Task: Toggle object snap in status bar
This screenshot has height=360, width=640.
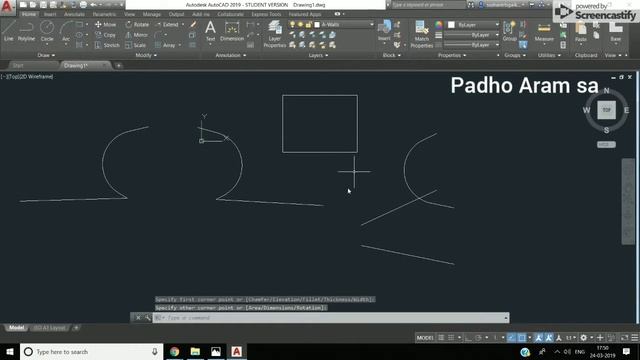Action: (x=522, y=338)
